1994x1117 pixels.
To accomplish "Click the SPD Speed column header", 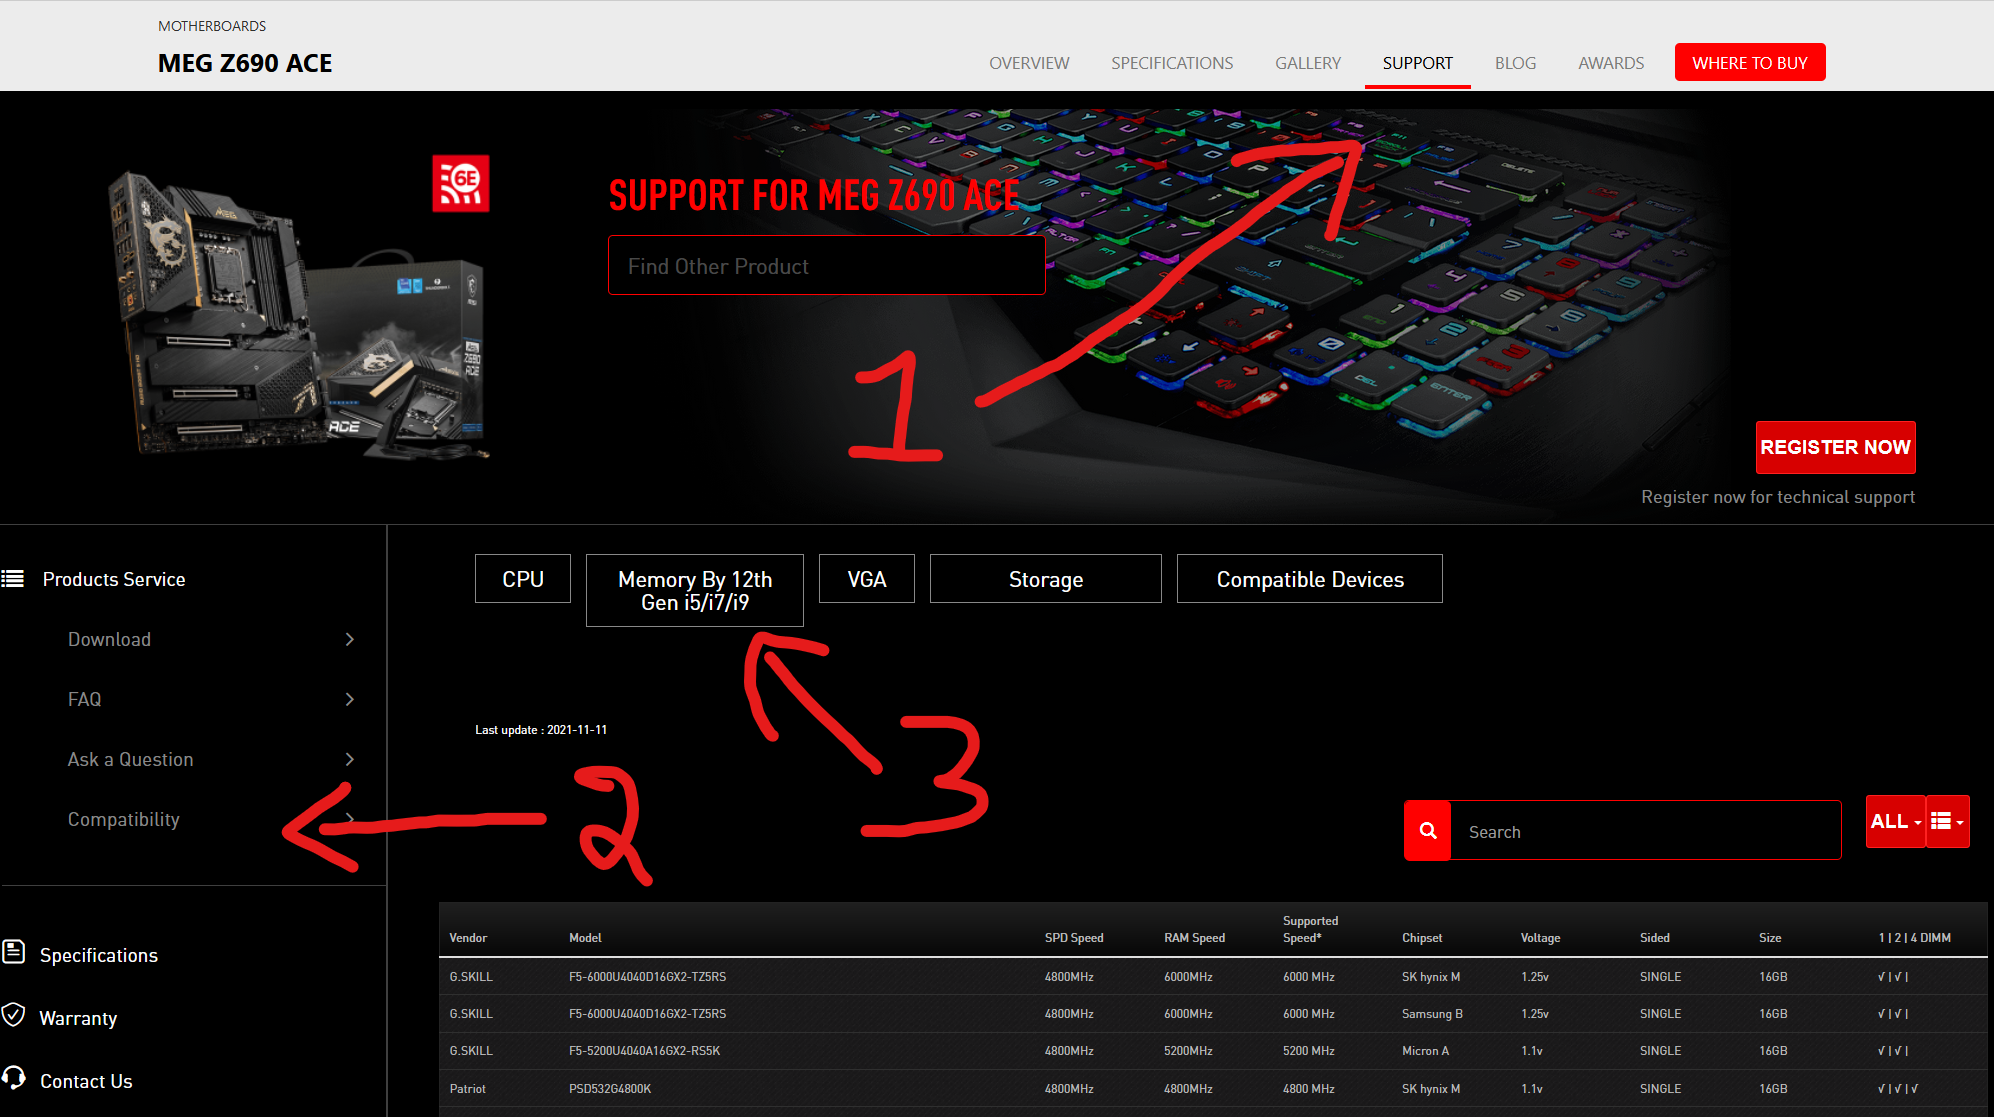I will 1074,938.
